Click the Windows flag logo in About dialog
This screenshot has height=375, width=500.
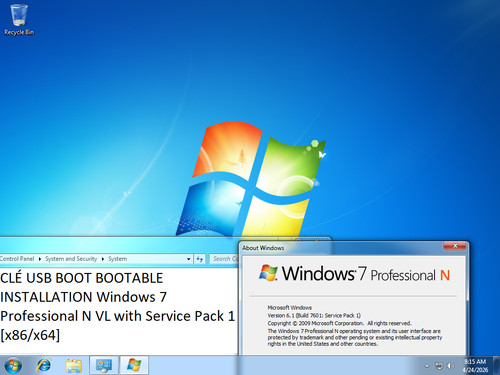pos(268,273)
